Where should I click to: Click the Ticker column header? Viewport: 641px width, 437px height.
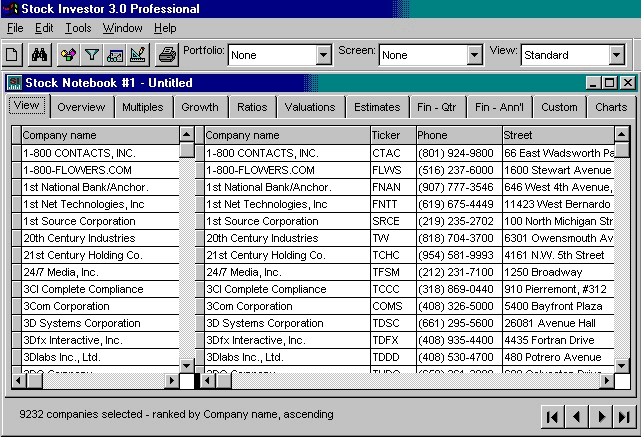click(x=392, y=135)
